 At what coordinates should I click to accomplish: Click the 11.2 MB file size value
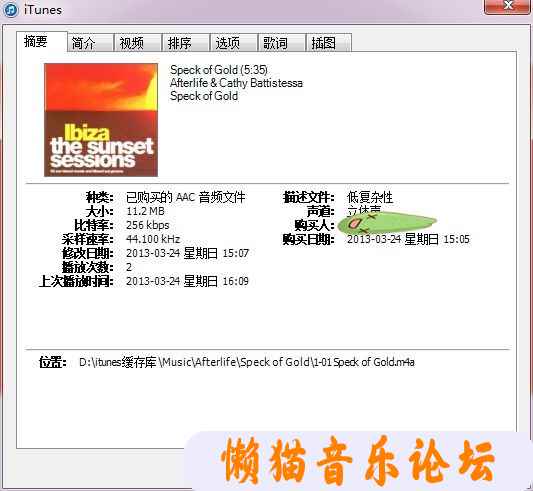coord(145,211)
